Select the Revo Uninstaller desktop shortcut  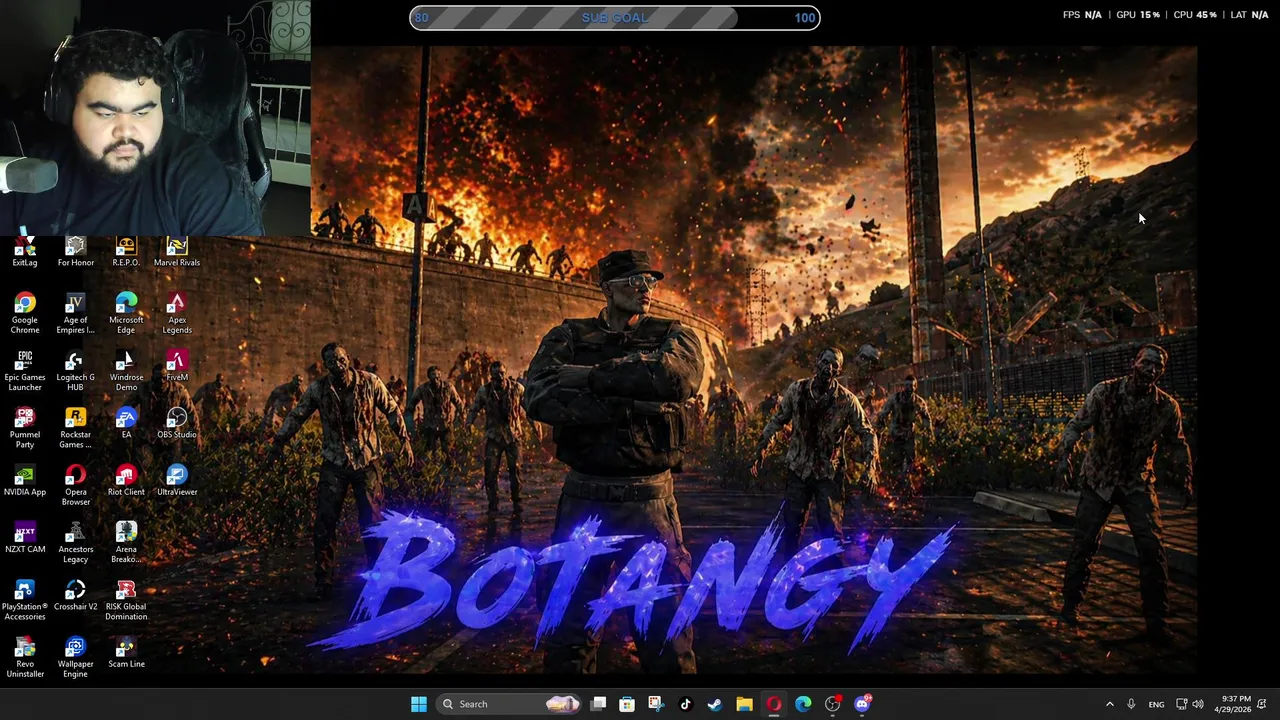point(25,658)
